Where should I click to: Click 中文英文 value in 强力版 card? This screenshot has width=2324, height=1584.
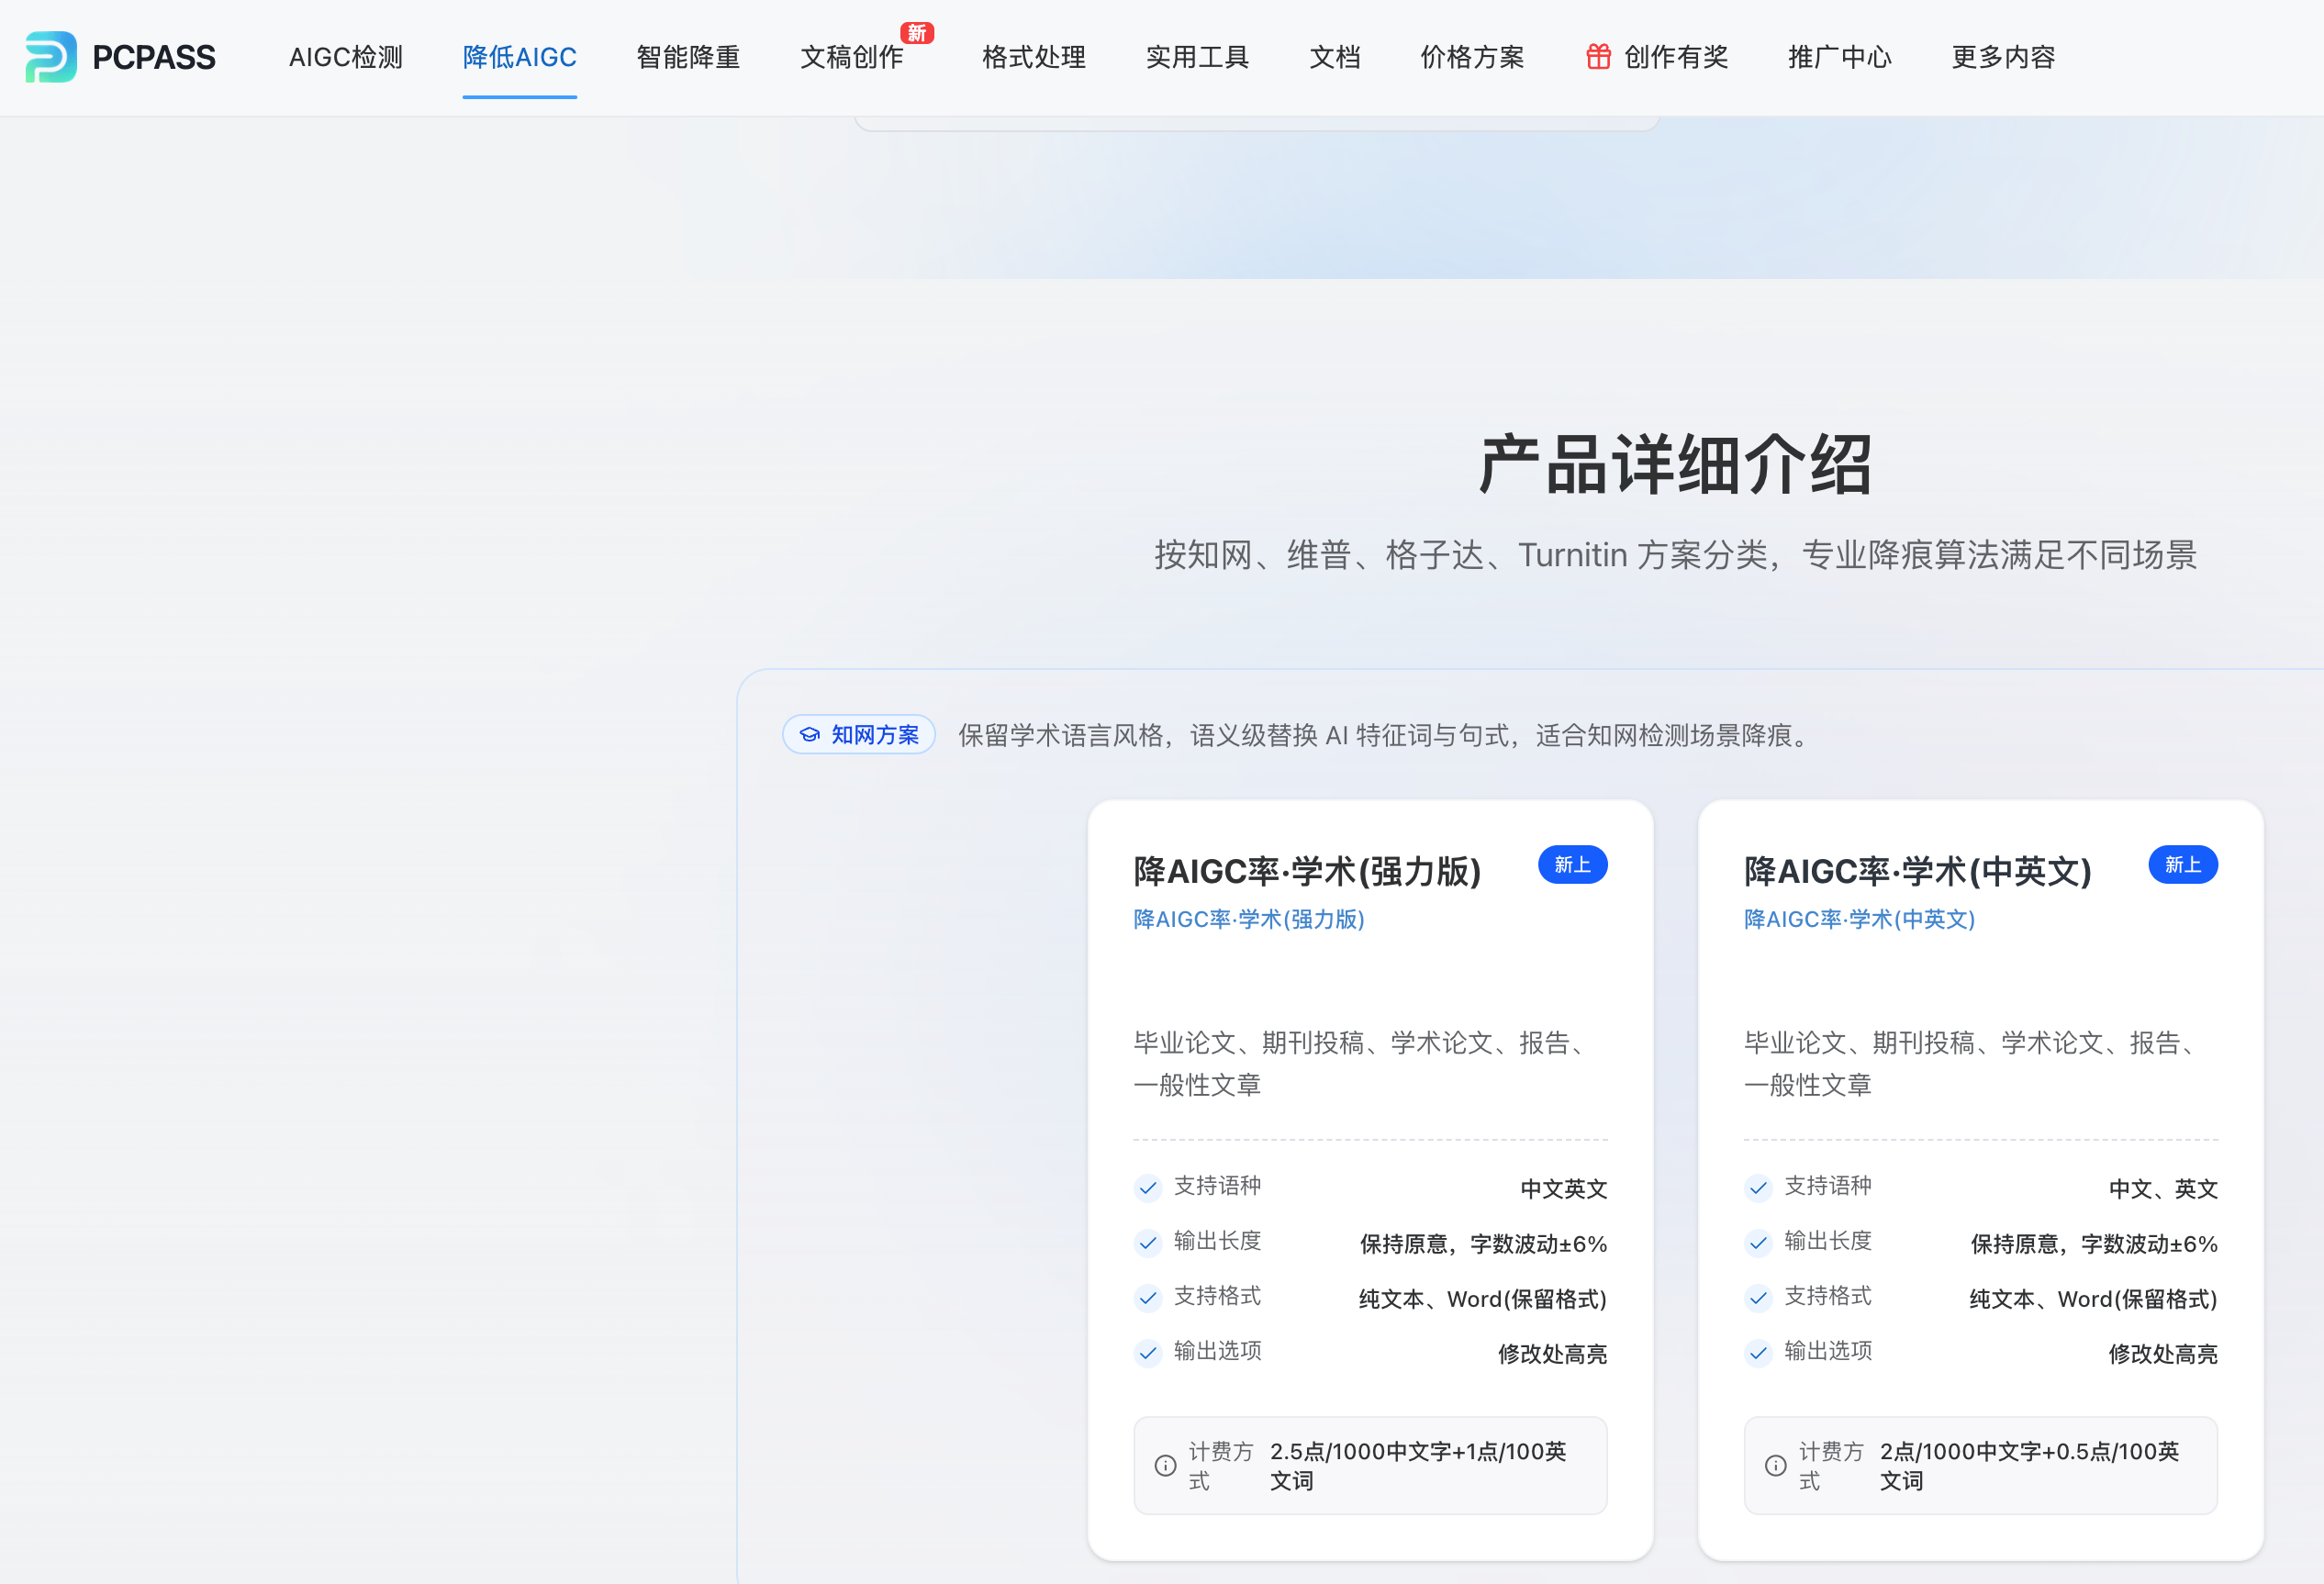pos(1564,1189)
